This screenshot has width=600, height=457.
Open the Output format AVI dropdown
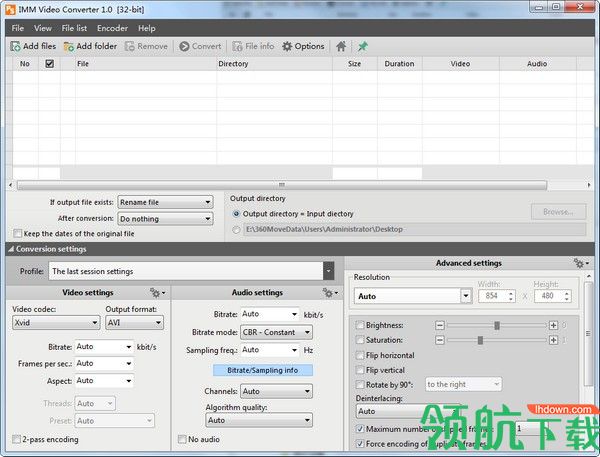pyautogui.click(x=134, y=323)
